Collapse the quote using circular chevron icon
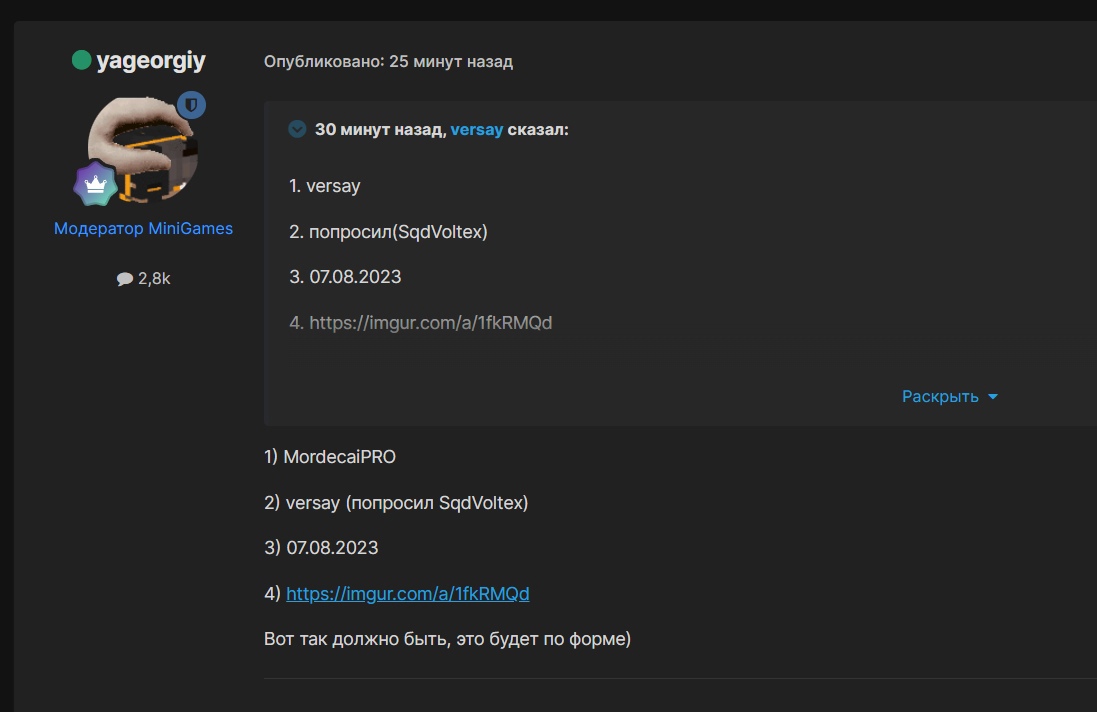Image resolution: width=1097 pixels, height=712 pixels. (x=297, y=129)
